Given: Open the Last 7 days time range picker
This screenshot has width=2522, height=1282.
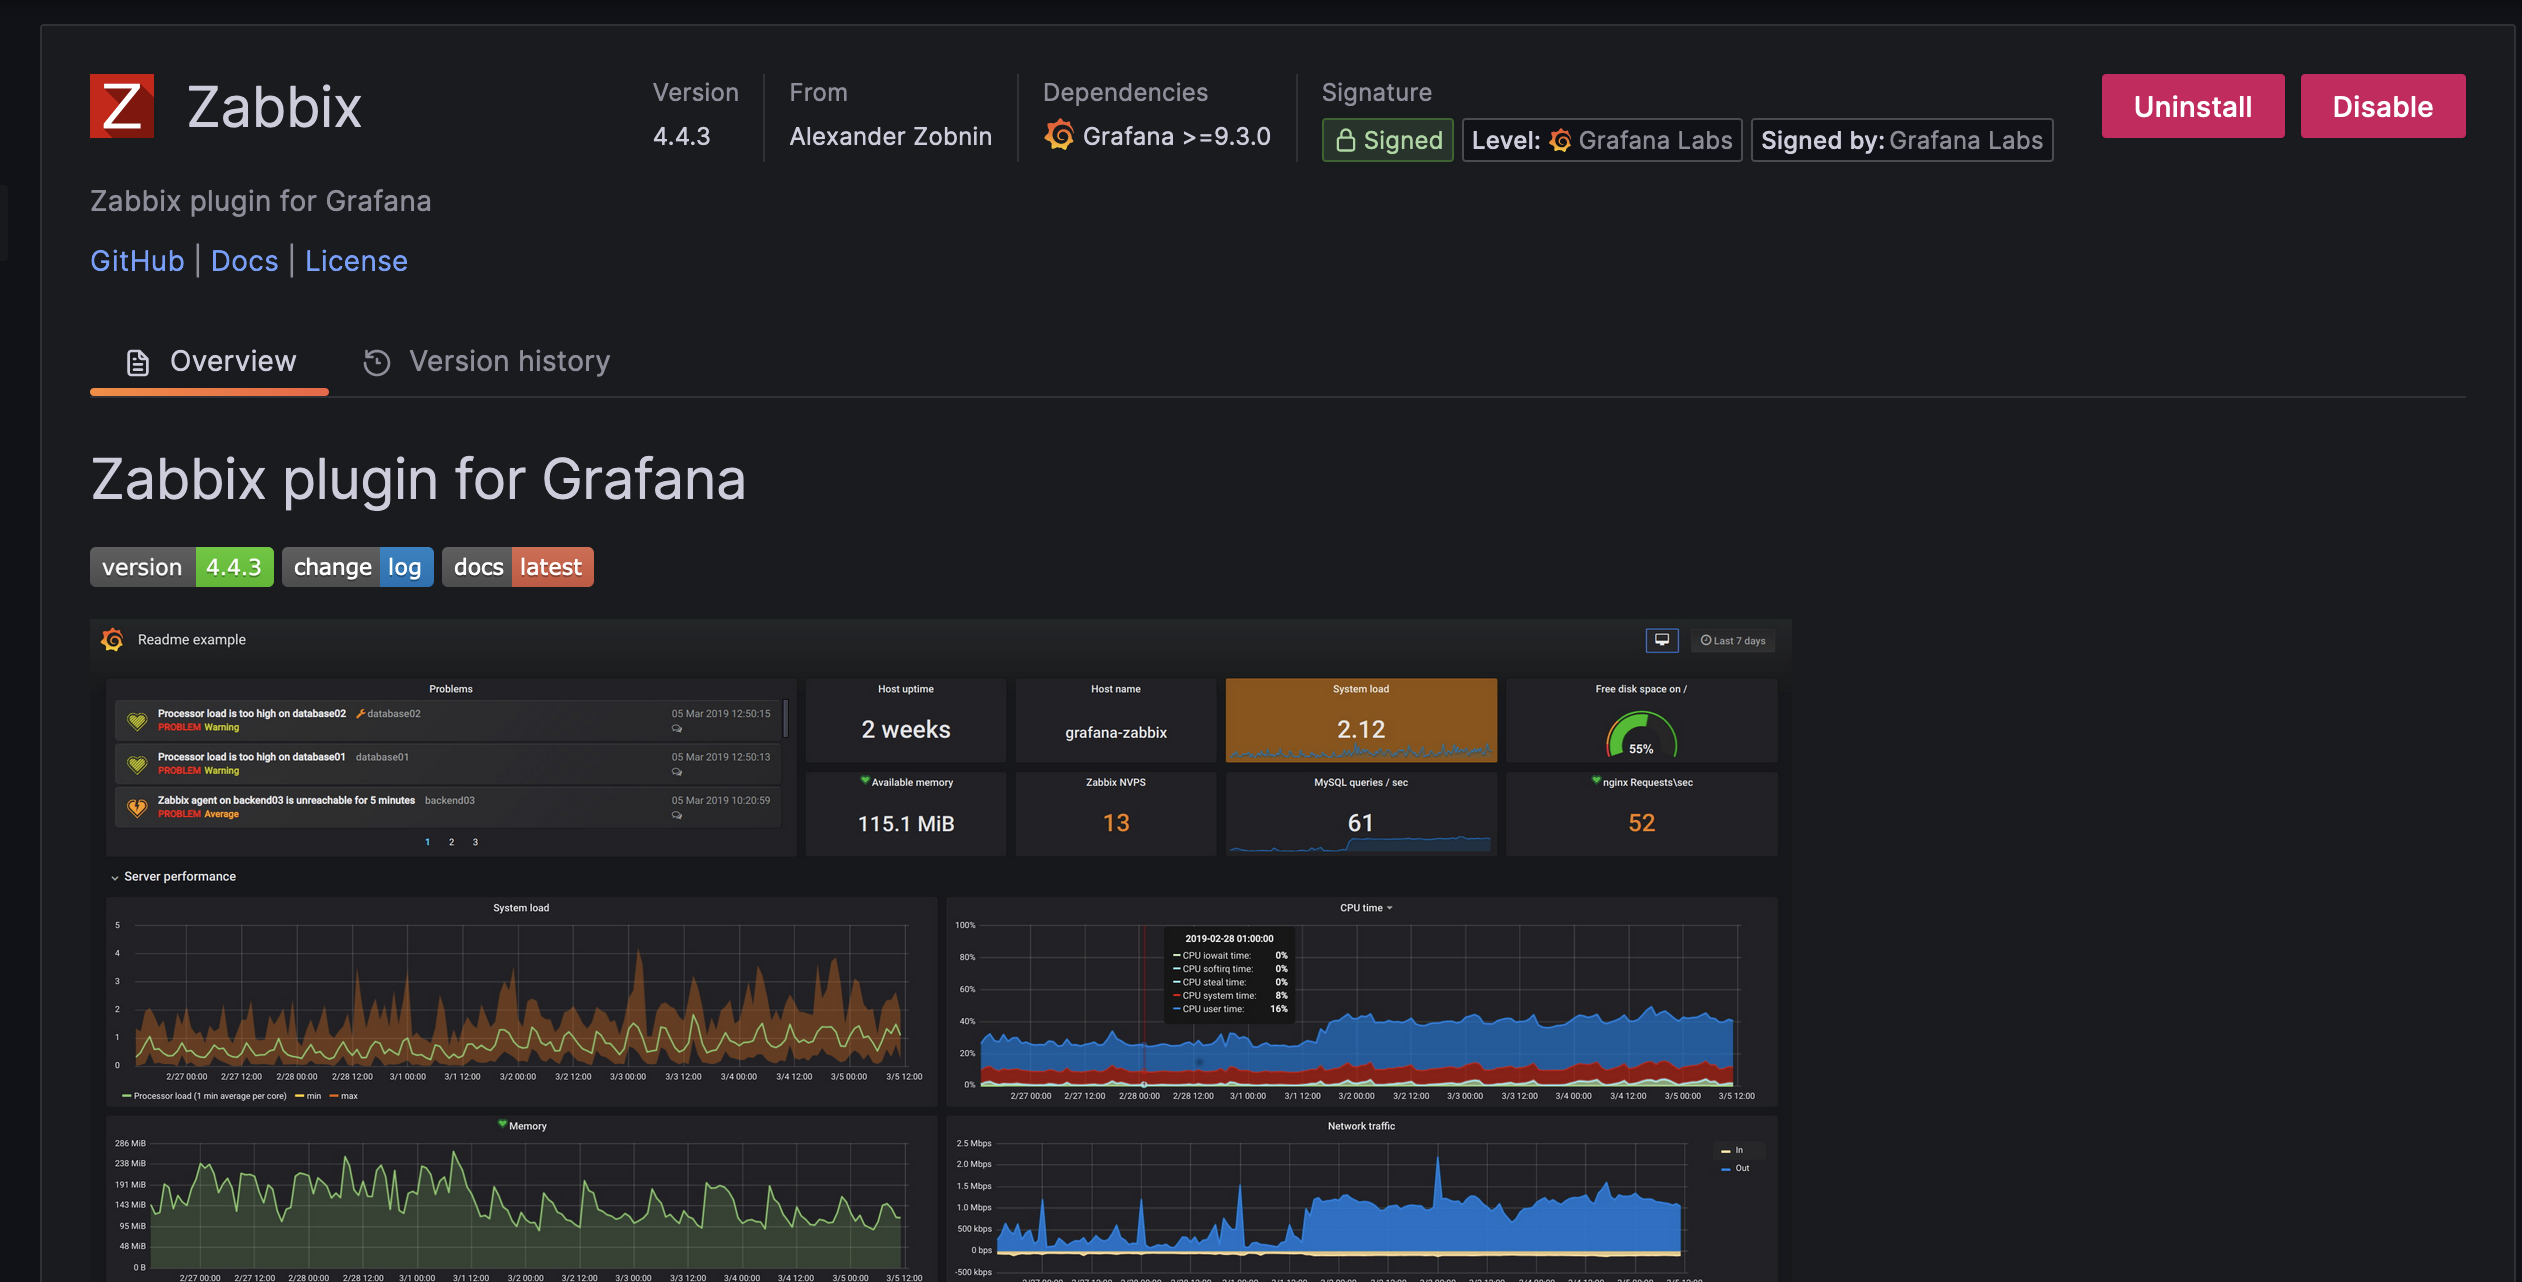Looking at the screenshot, I should (1733, 640).
